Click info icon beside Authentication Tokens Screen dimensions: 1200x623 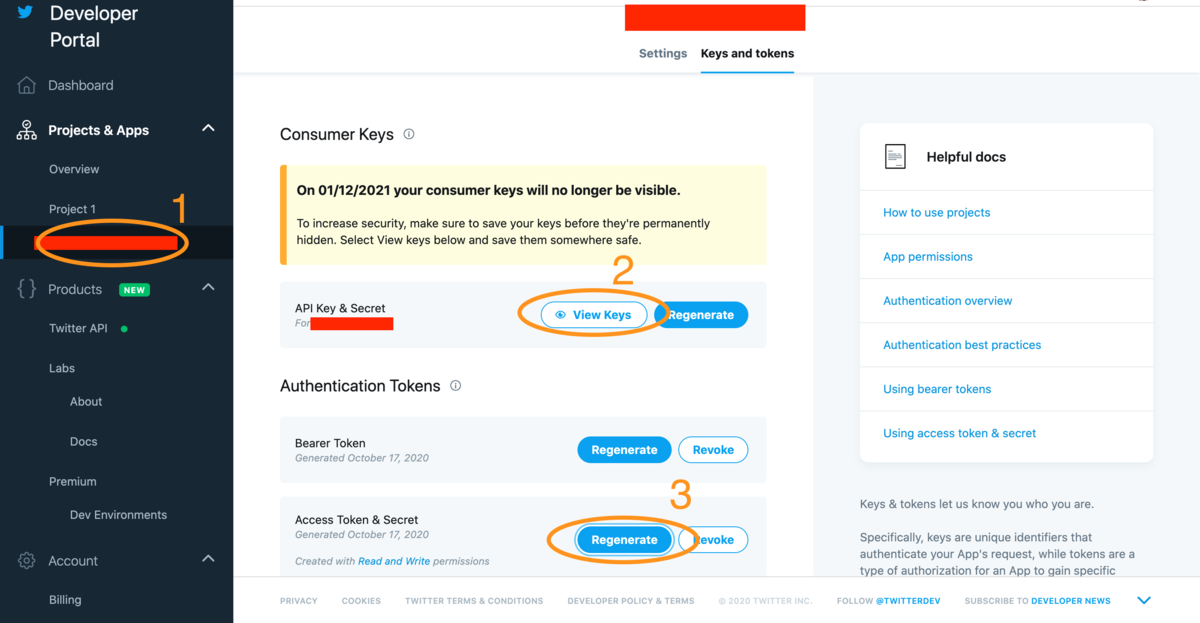(x=456, y=385)
